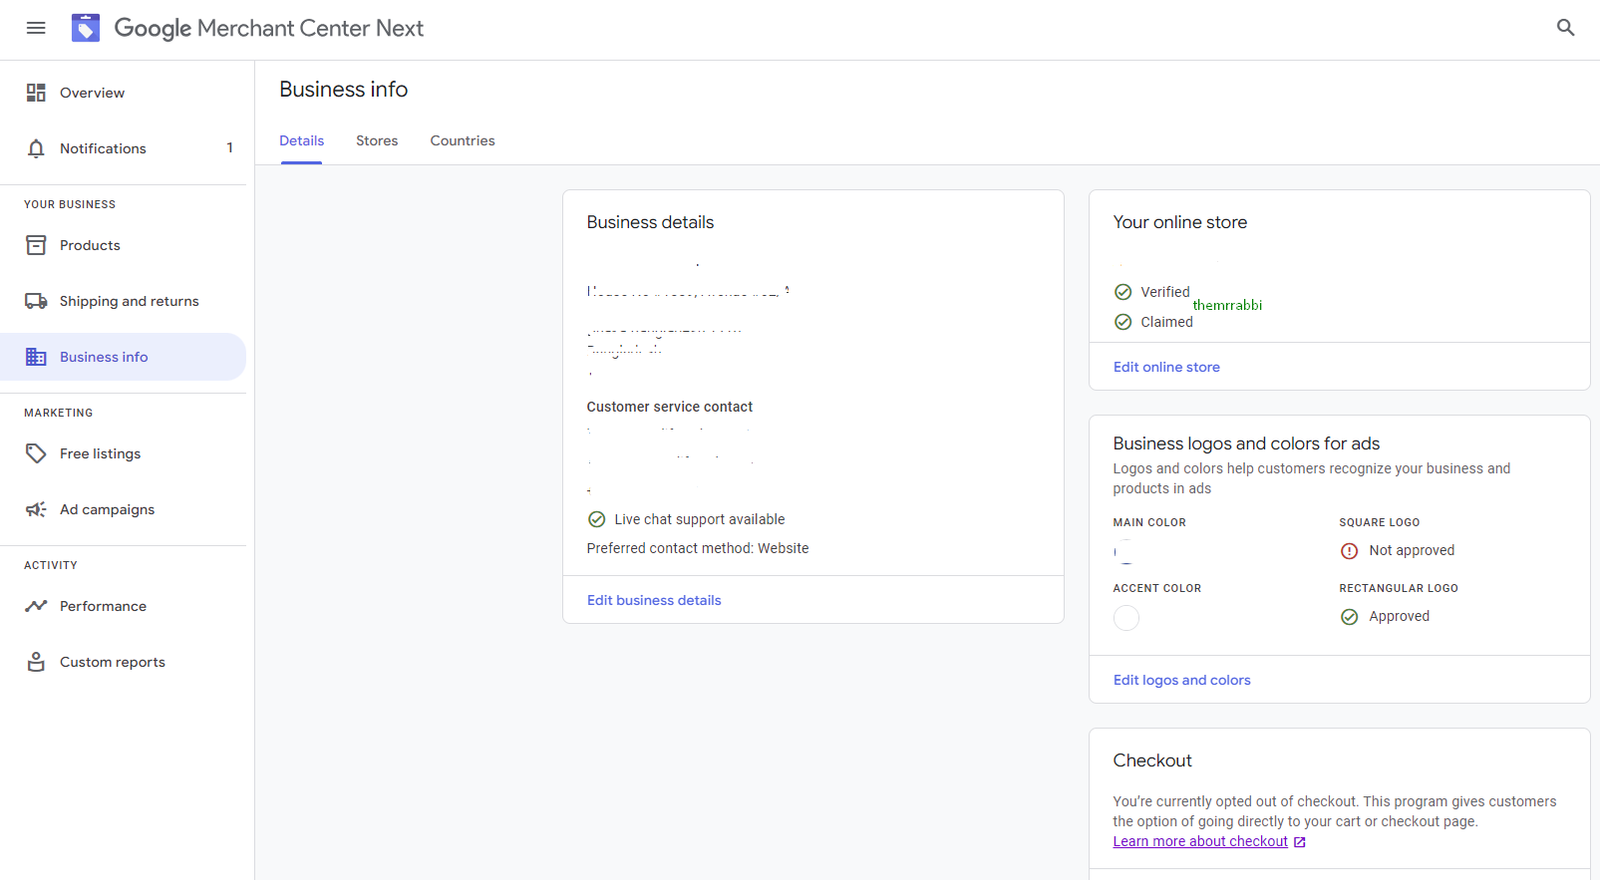Click the Business info building icon

[36, 357]
